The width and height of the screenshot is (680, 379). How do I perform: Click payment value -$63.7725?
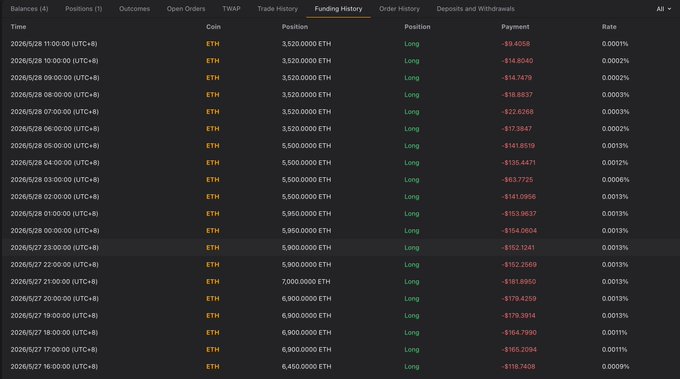pos(517,180)
